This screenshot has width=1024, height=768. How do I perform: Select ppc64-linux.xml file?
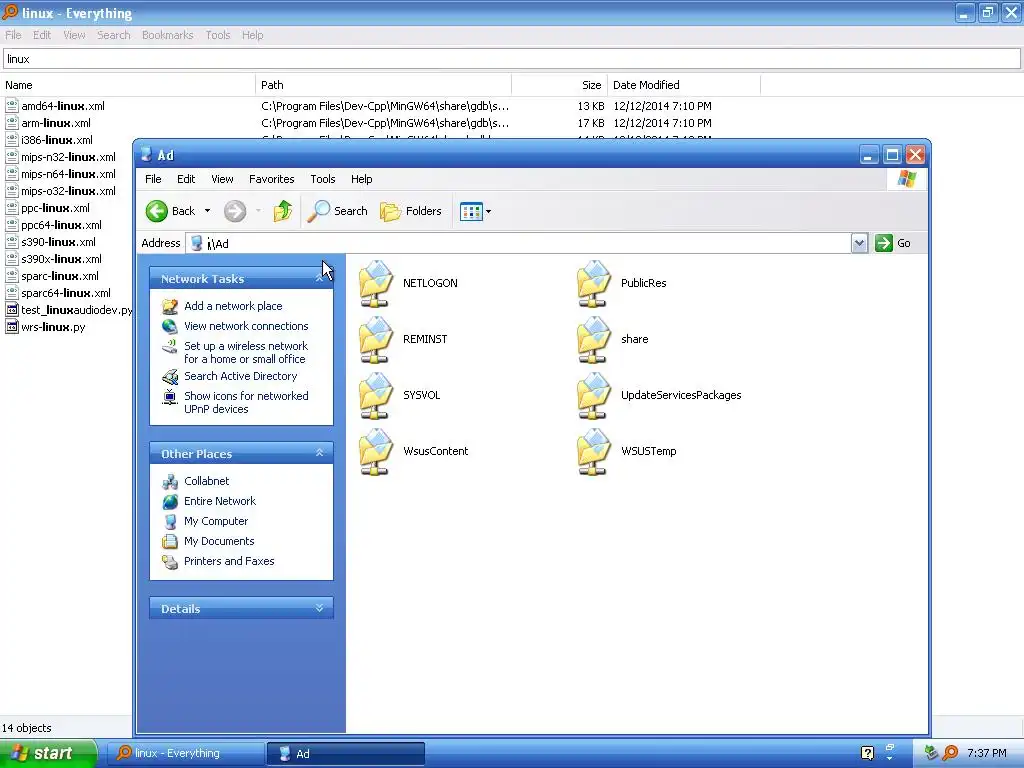click(x=61, y=225)
